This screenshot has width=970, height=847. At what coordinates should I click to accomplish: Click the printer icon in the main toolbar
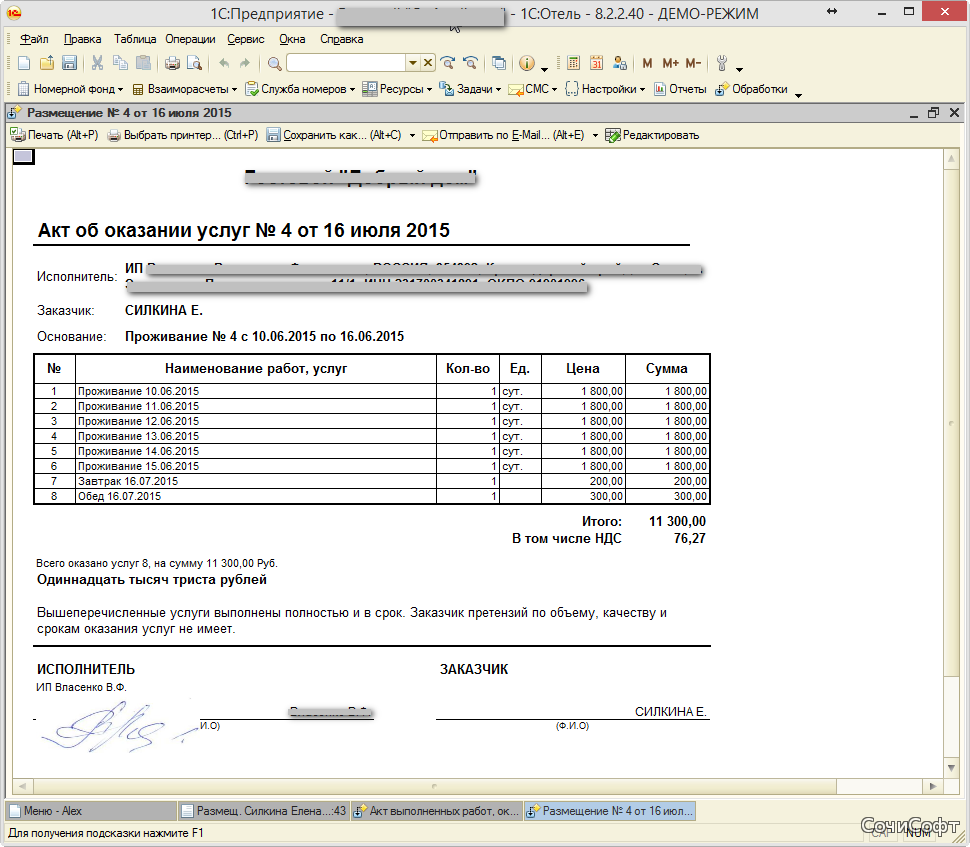click(x=172, y=63)
